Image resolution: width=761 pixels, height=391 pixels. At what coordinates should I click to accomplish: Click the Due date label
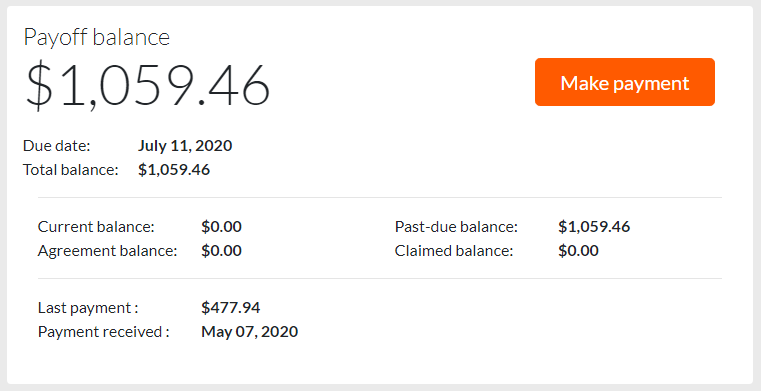pyautogui.click(x=57, y=146)
